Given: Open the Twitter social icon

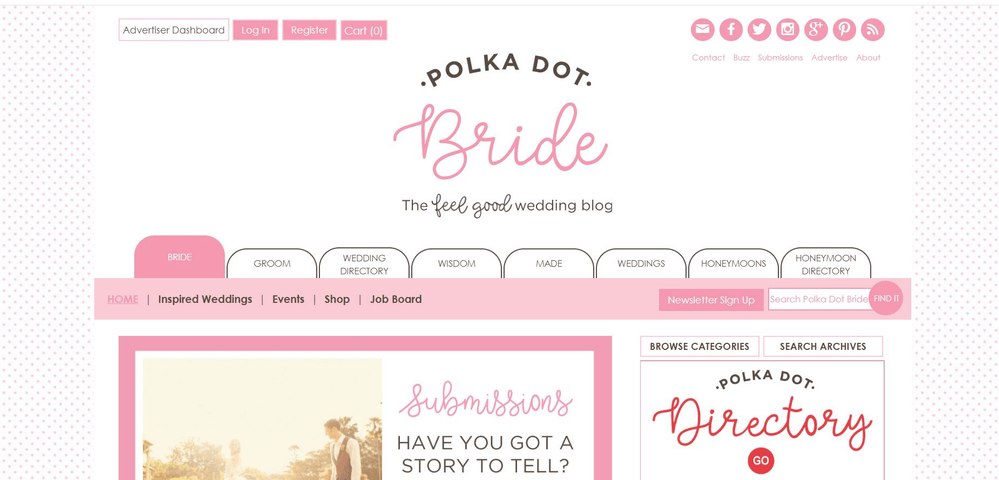Looking at the screenshot, I should coord(759,29).
